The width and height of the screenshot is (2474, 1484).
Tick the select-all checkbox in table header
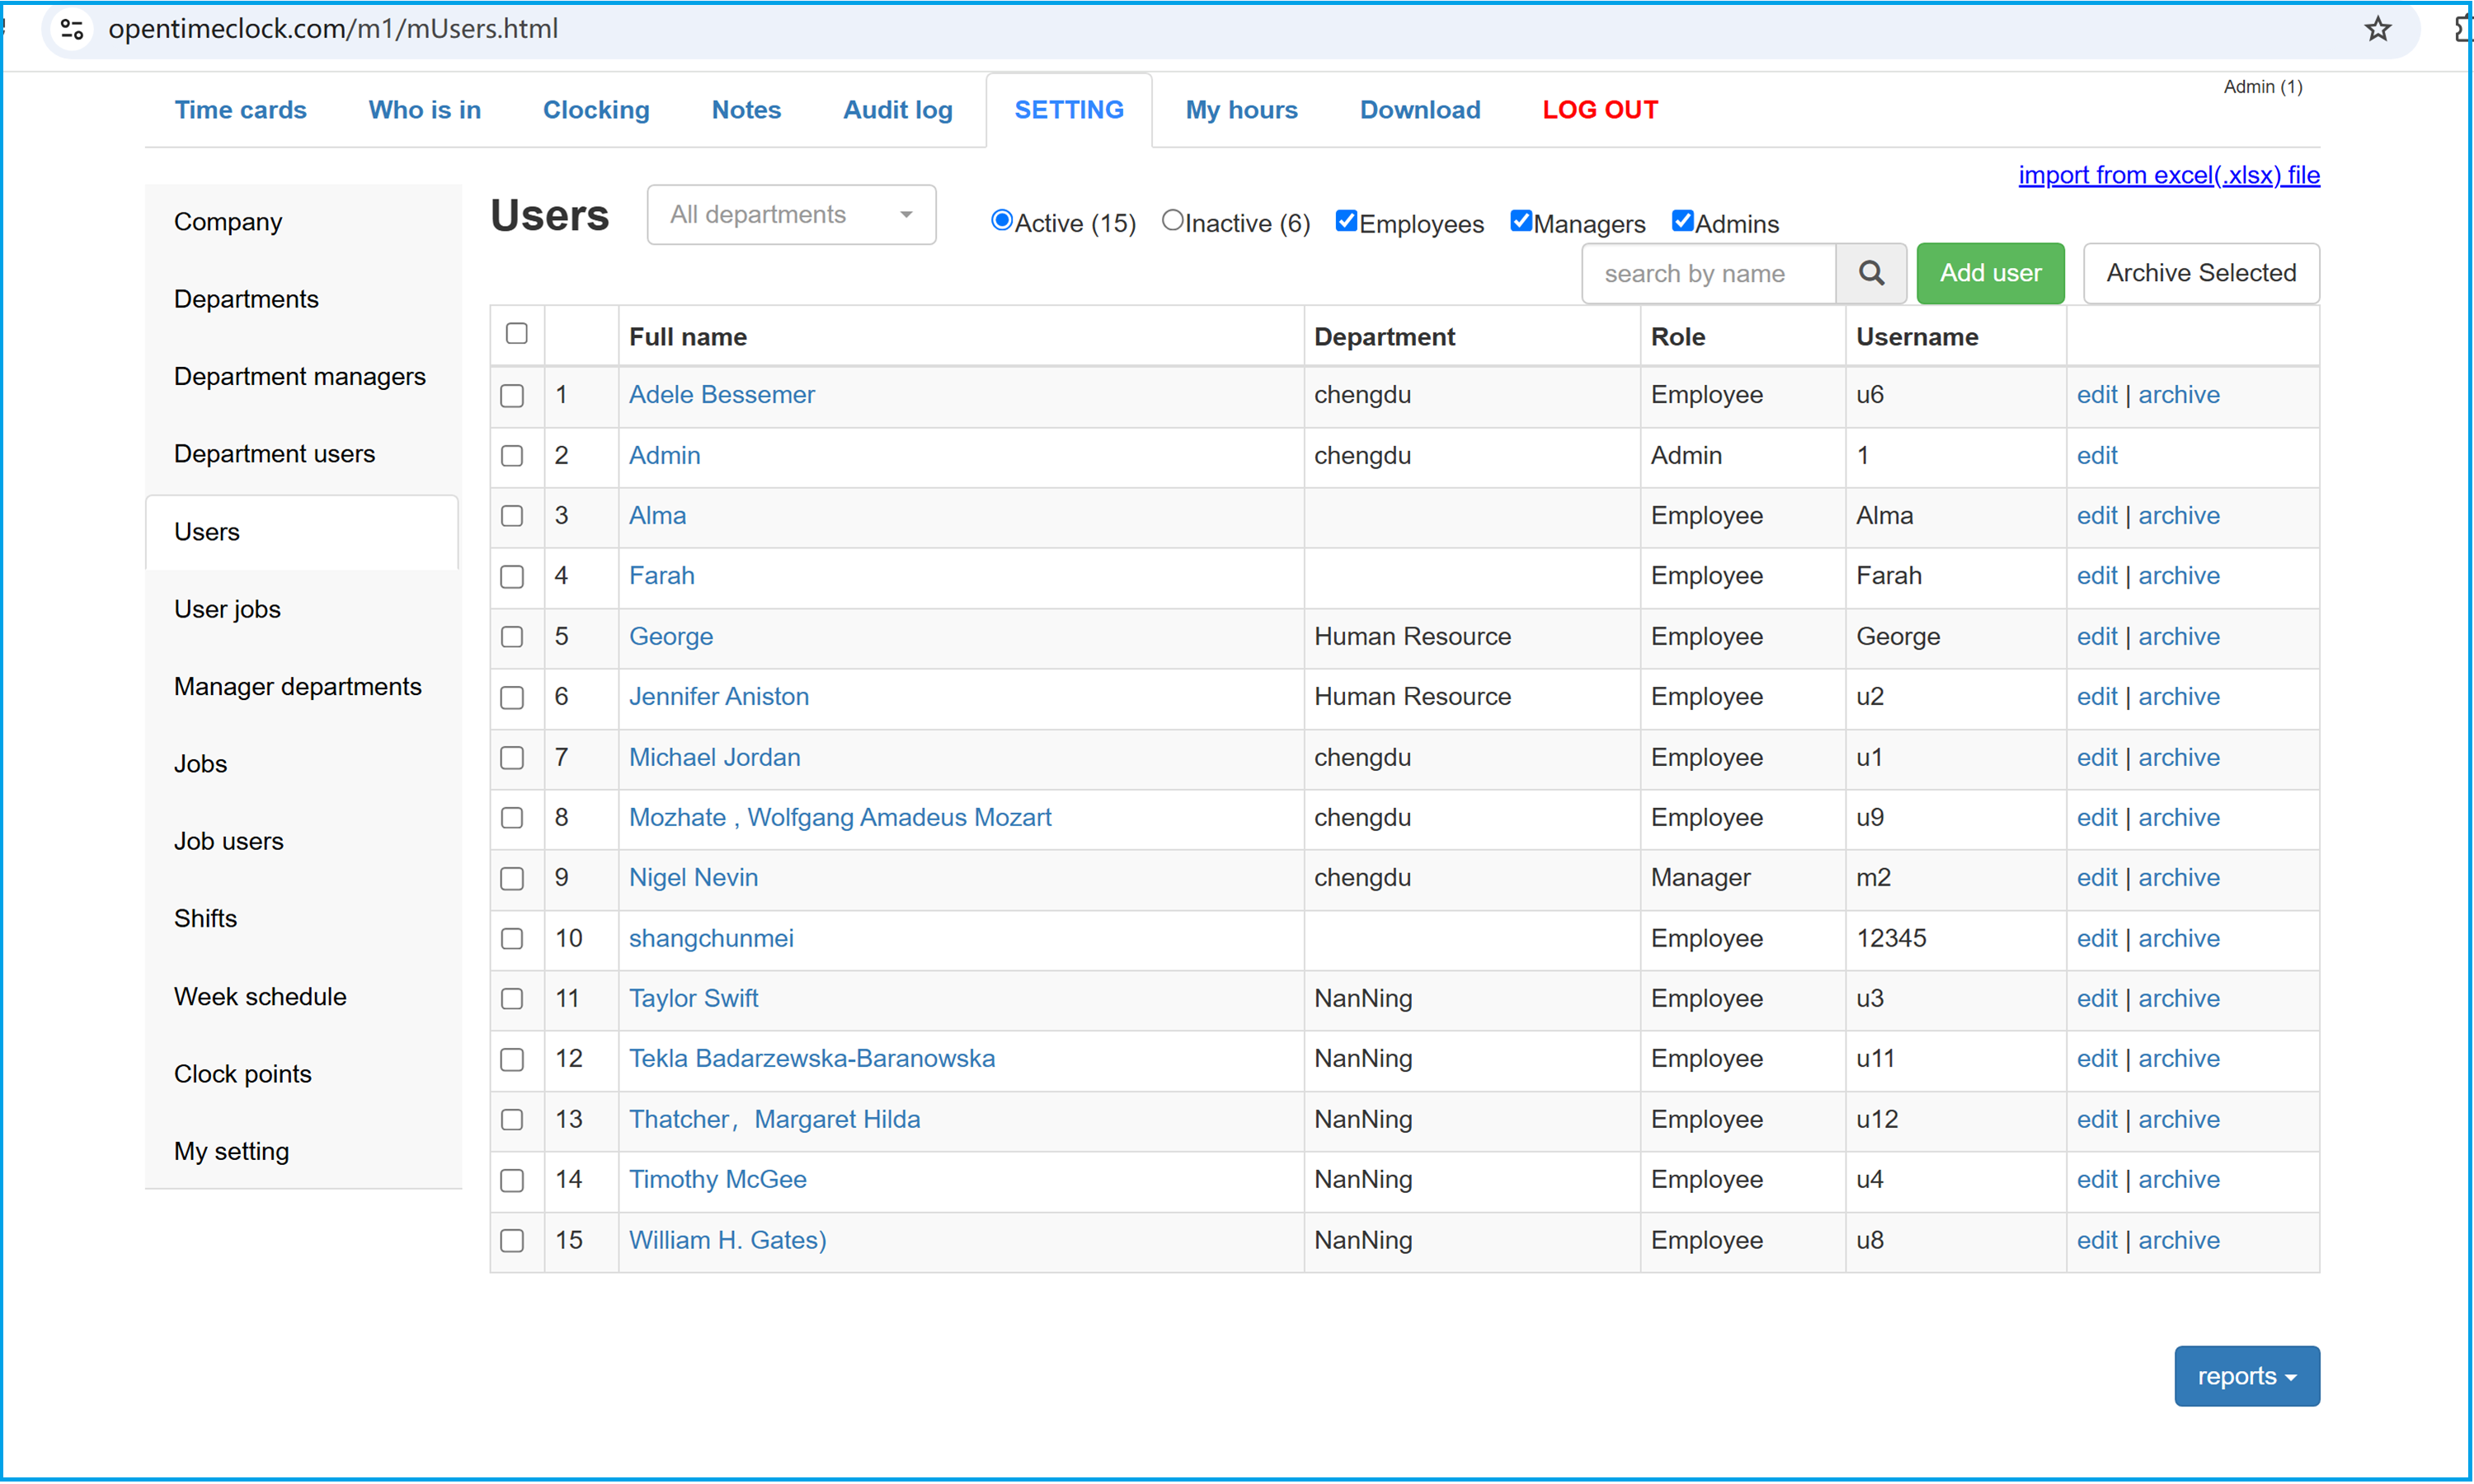pos(516,333)
